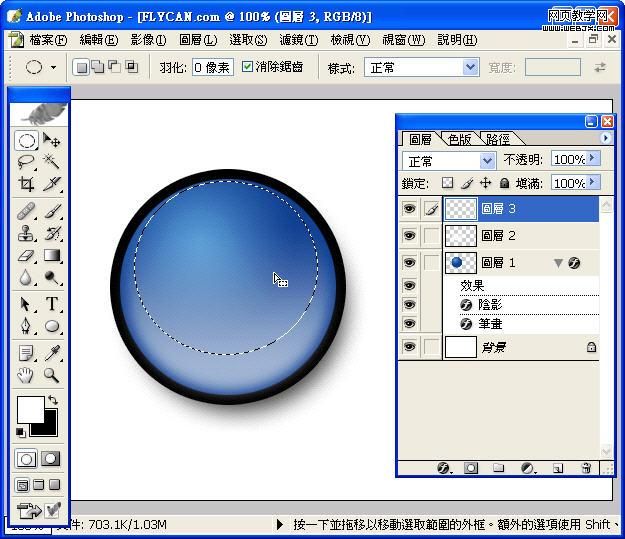Collapse 圖層 1 effects list arrow
Viewport: 625px width, 539px height.
(x=558, y=263)
